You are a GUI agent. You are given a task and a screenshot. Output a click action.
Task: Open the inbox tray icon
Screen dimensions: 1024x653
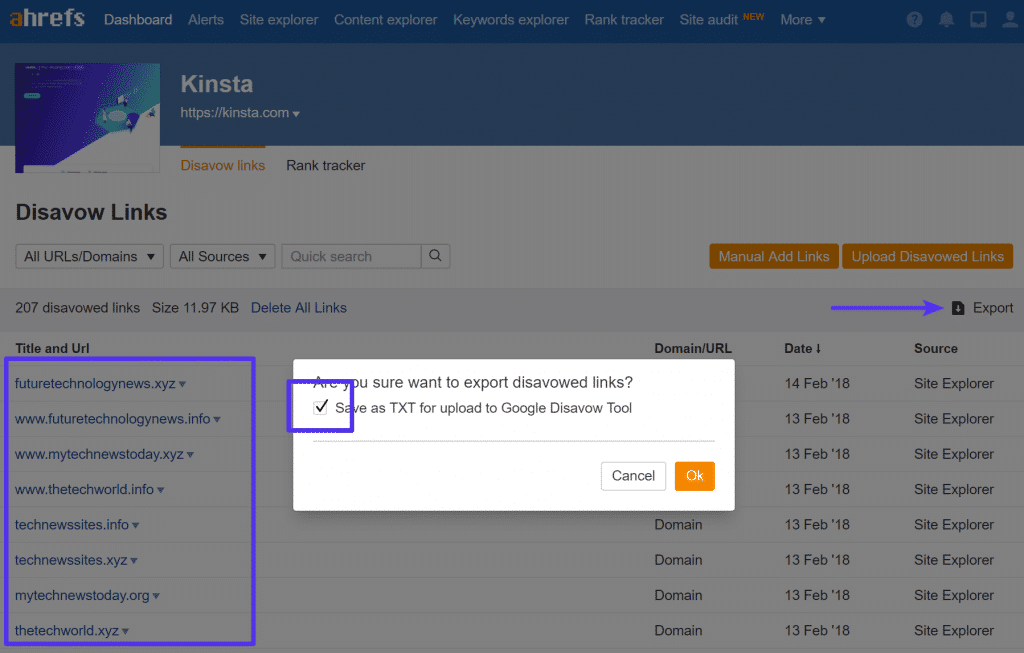coord(978,20)
